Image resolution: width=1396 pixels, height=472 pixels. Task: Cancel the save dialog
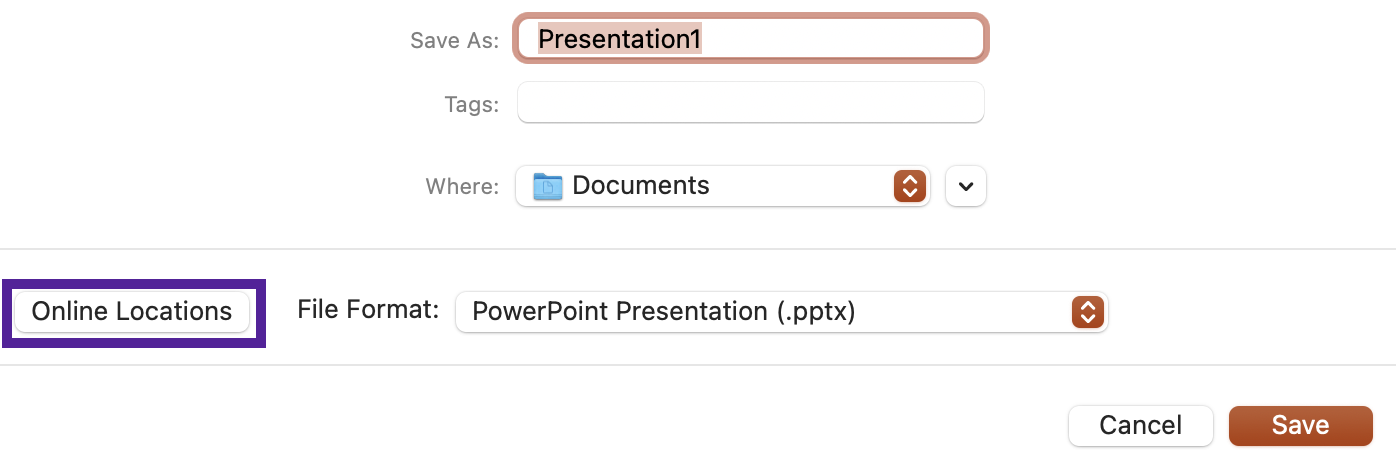1140,425
